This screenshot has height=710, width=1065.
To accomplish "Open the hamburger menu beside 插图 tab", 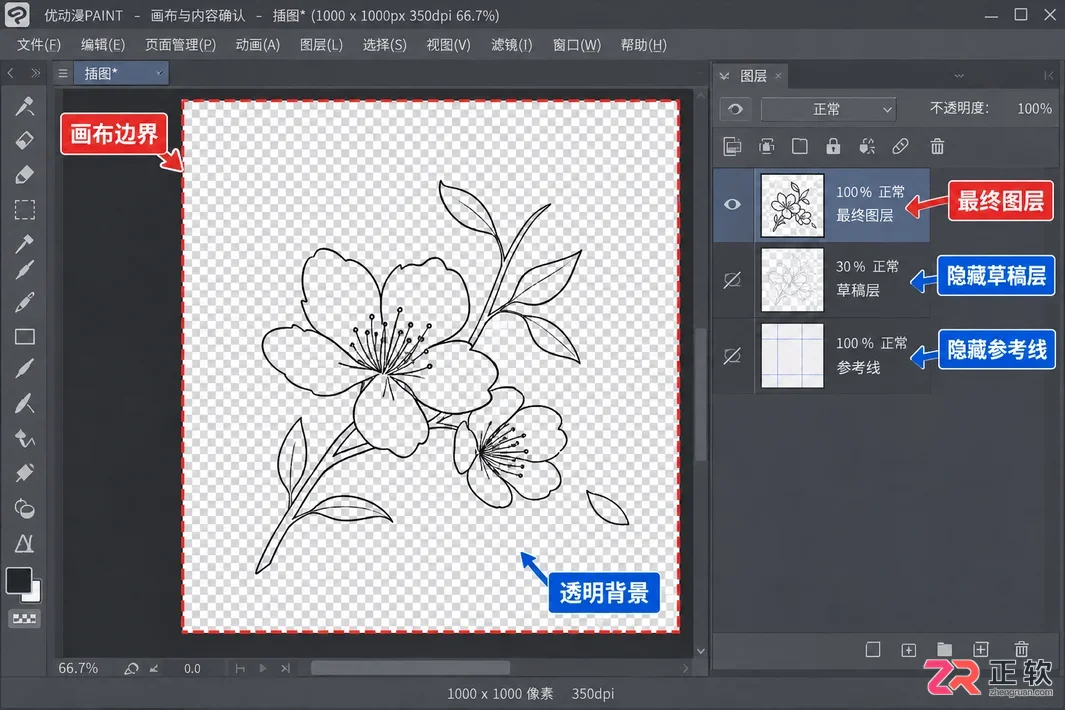I will coord(62,73).
